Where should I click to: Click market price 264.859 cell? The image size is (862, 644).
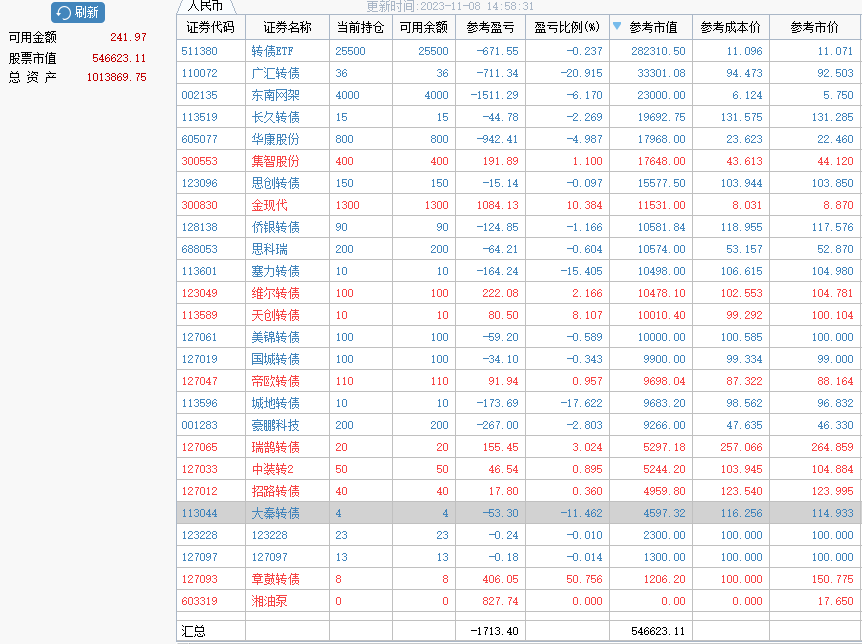[832, 447]
